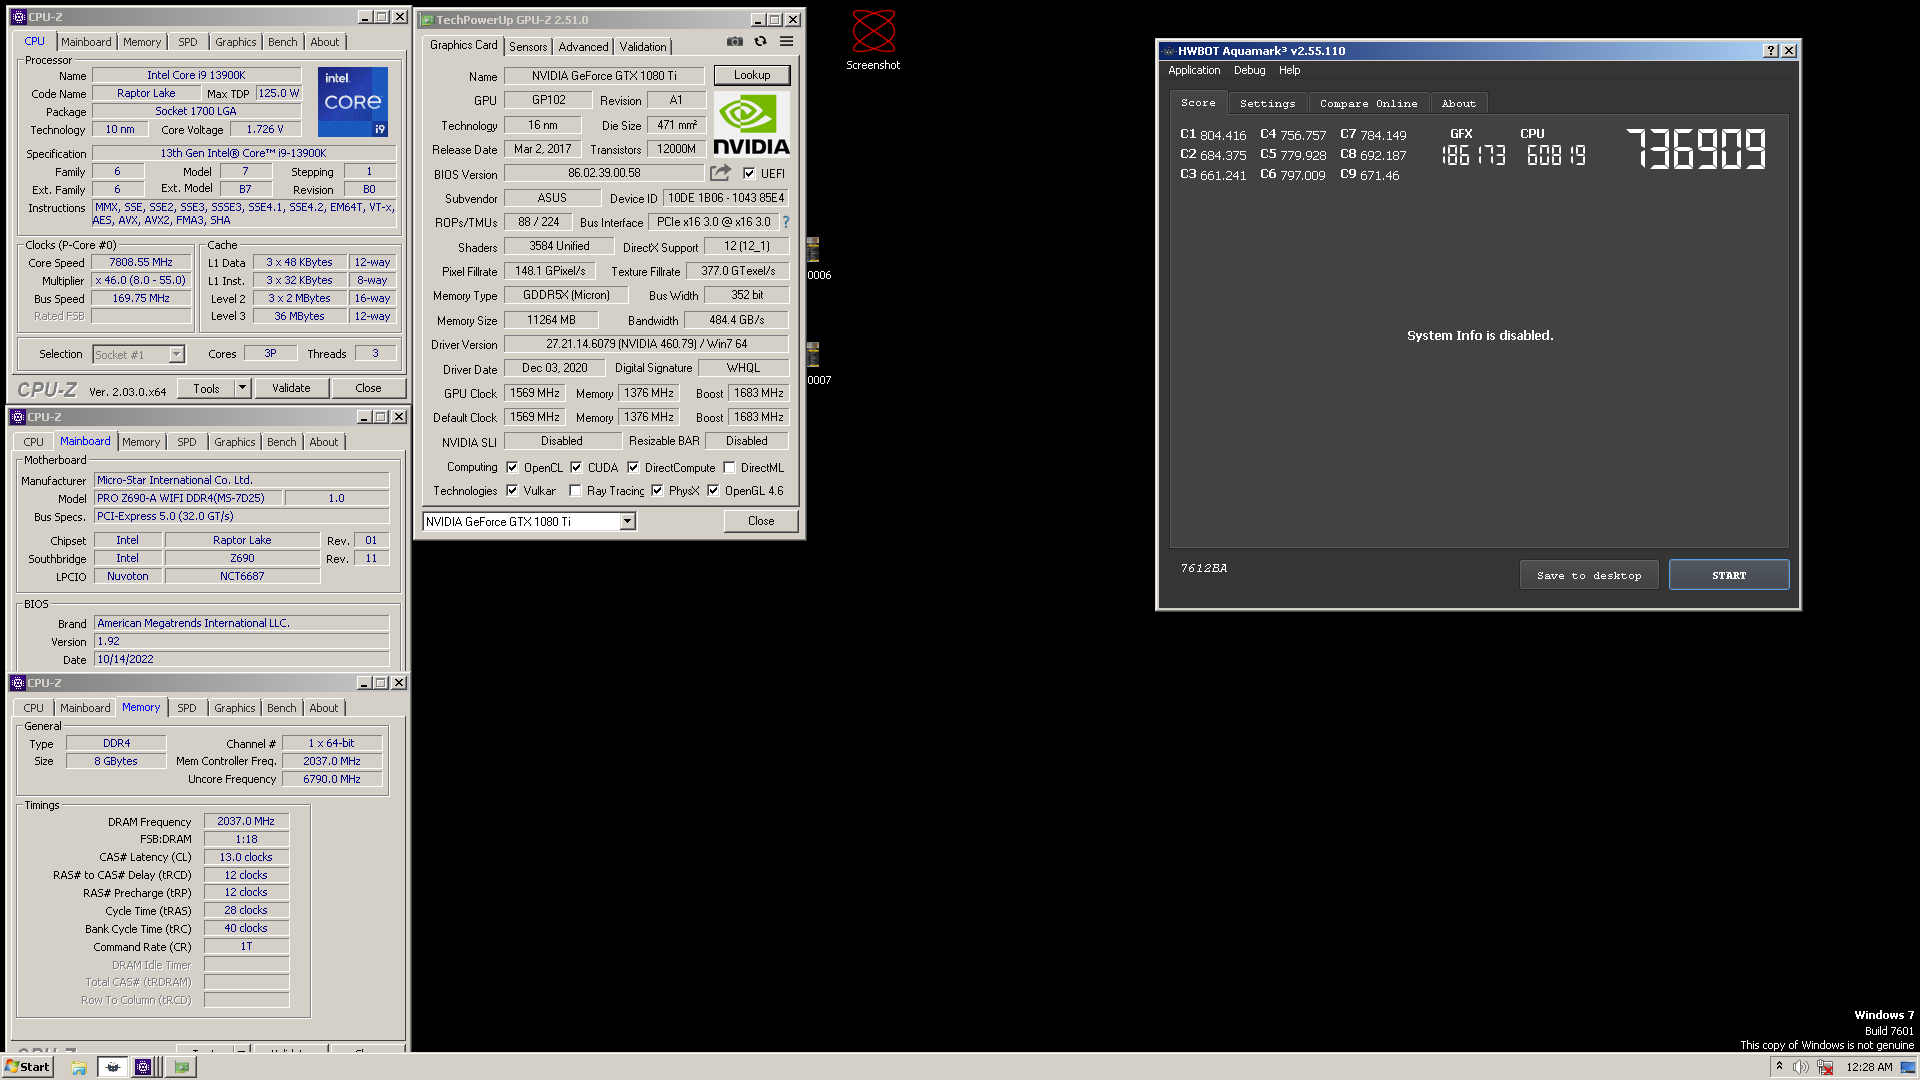Open the Sensors tab in GPU-Z

pyautogui.click(x=528, y=47)
